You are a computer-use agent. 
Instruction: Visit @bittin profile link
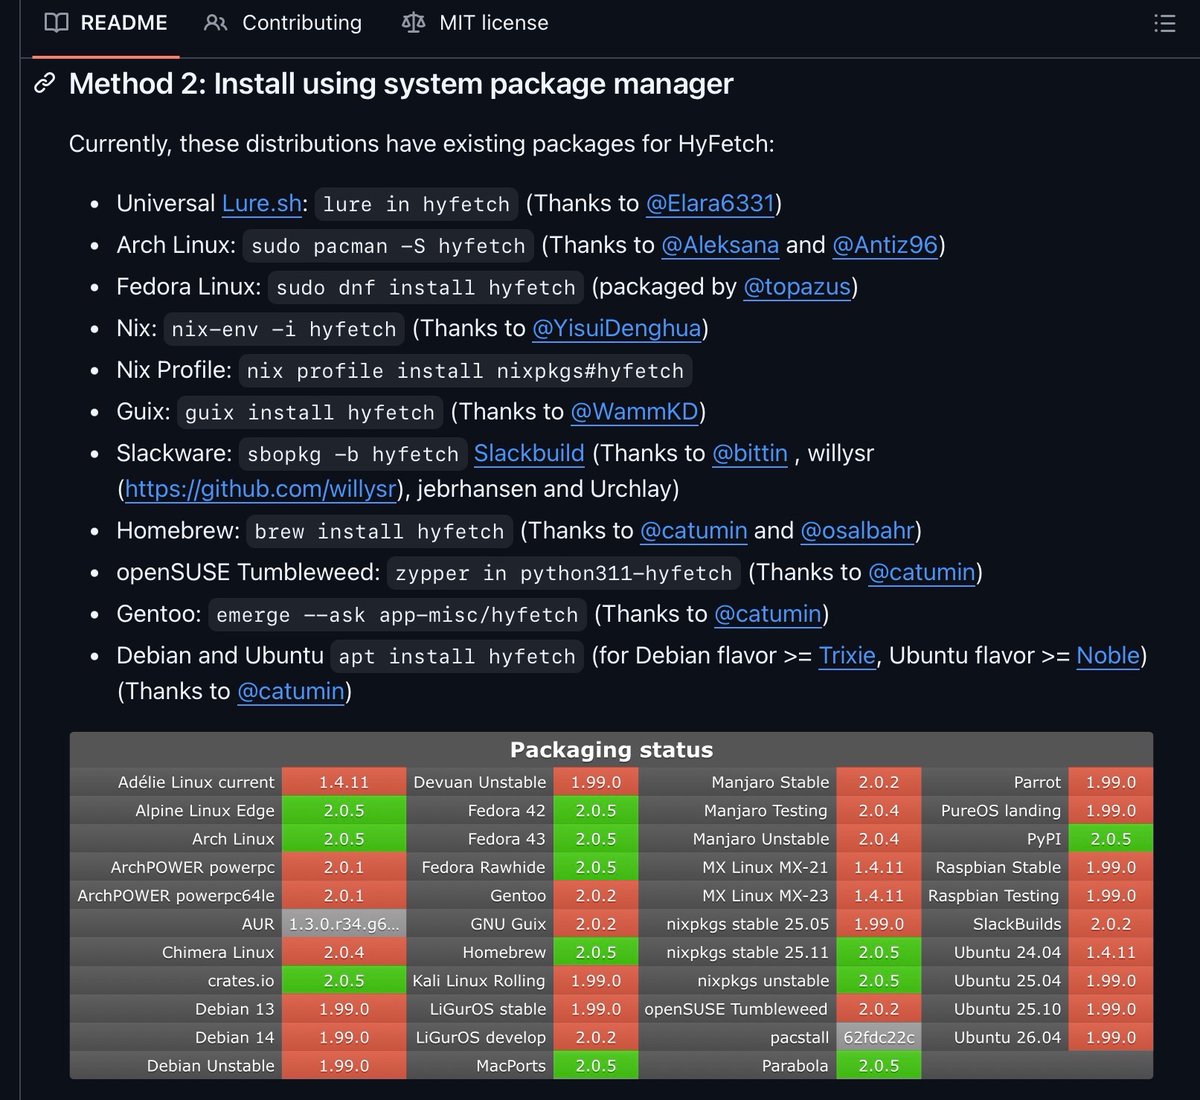750,453
